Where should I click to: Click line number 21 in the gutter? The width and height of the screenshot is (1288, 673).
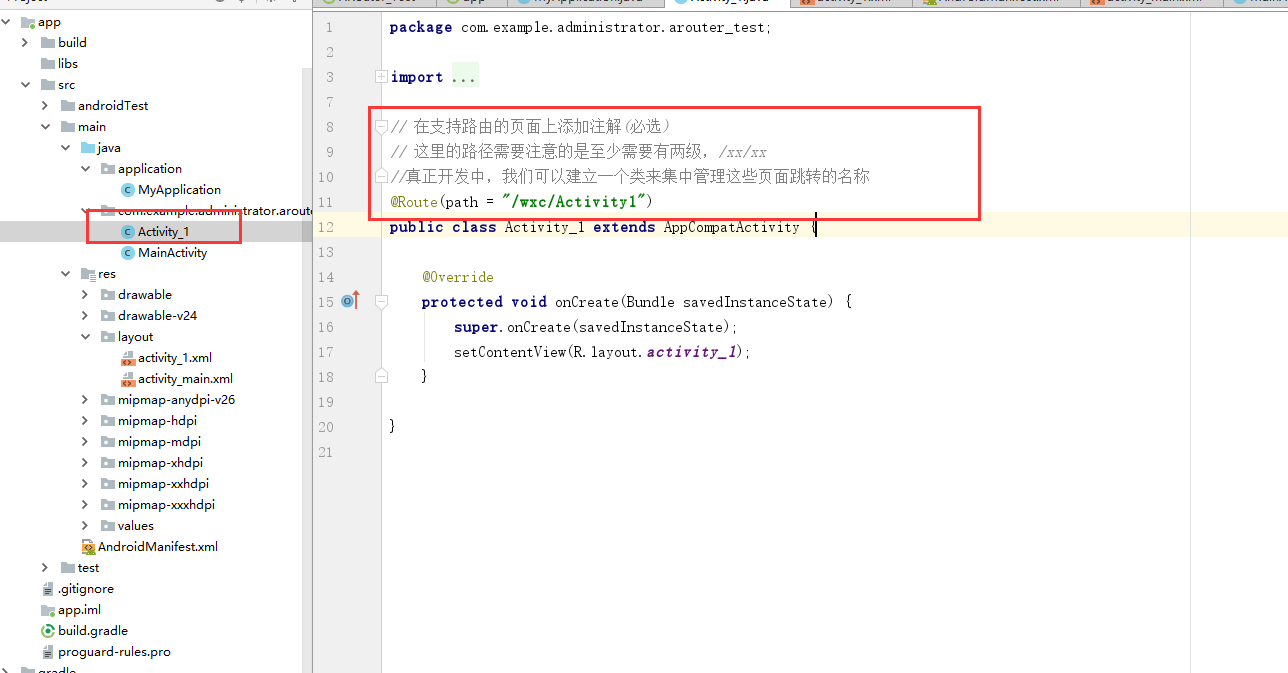point(325,452)
